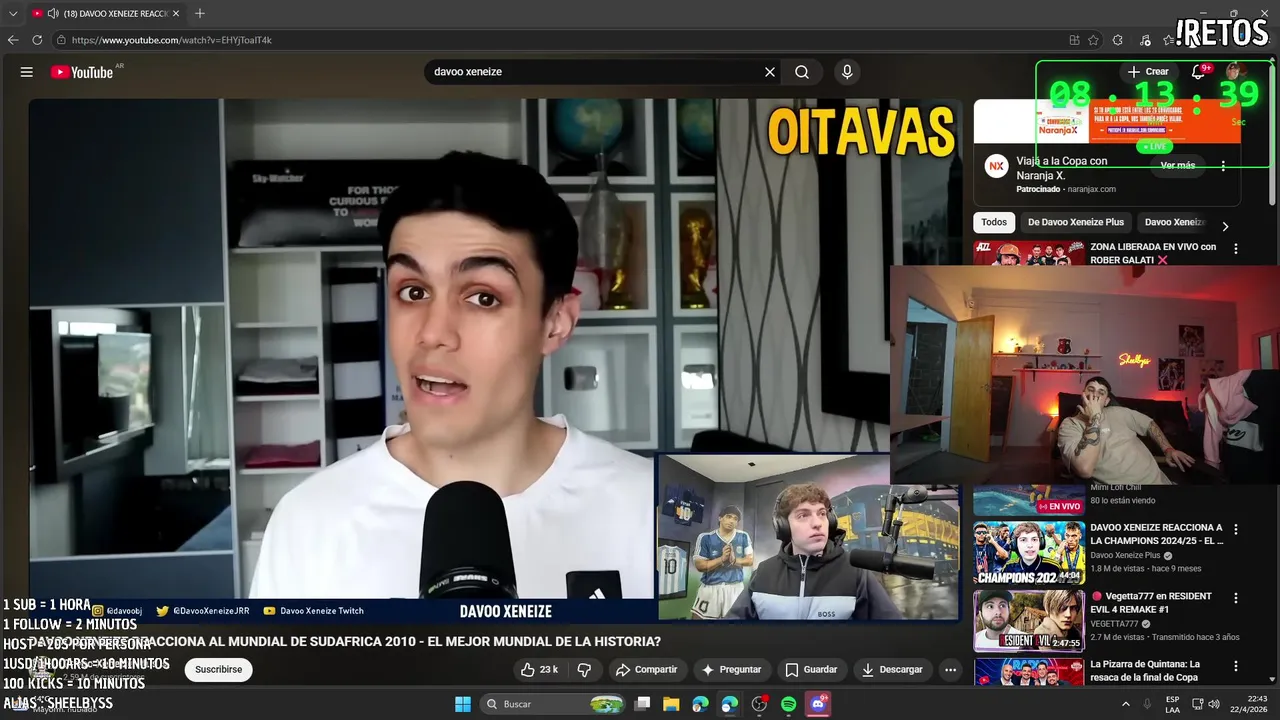This screenshot has width=1280, height=720.
Task: Open Task View on the taskbar
Action: point(643,704)
